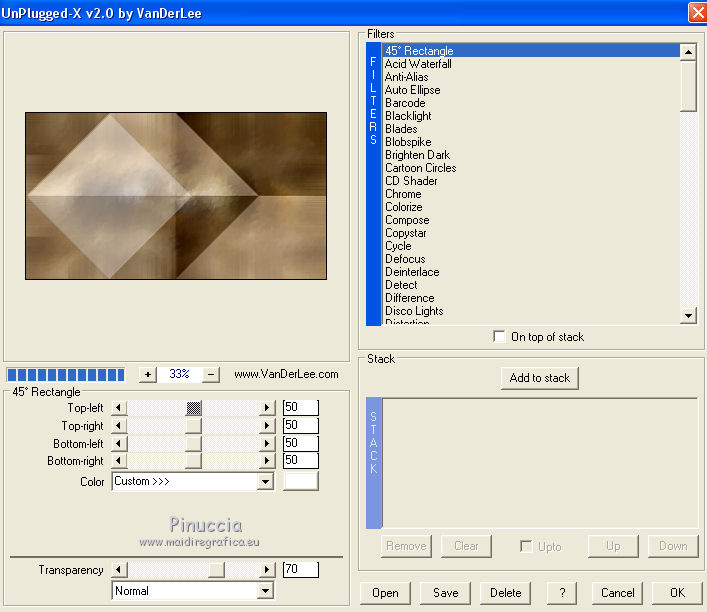
Task: Open the www.VanDerLee.com link
Action: (286, 374)
